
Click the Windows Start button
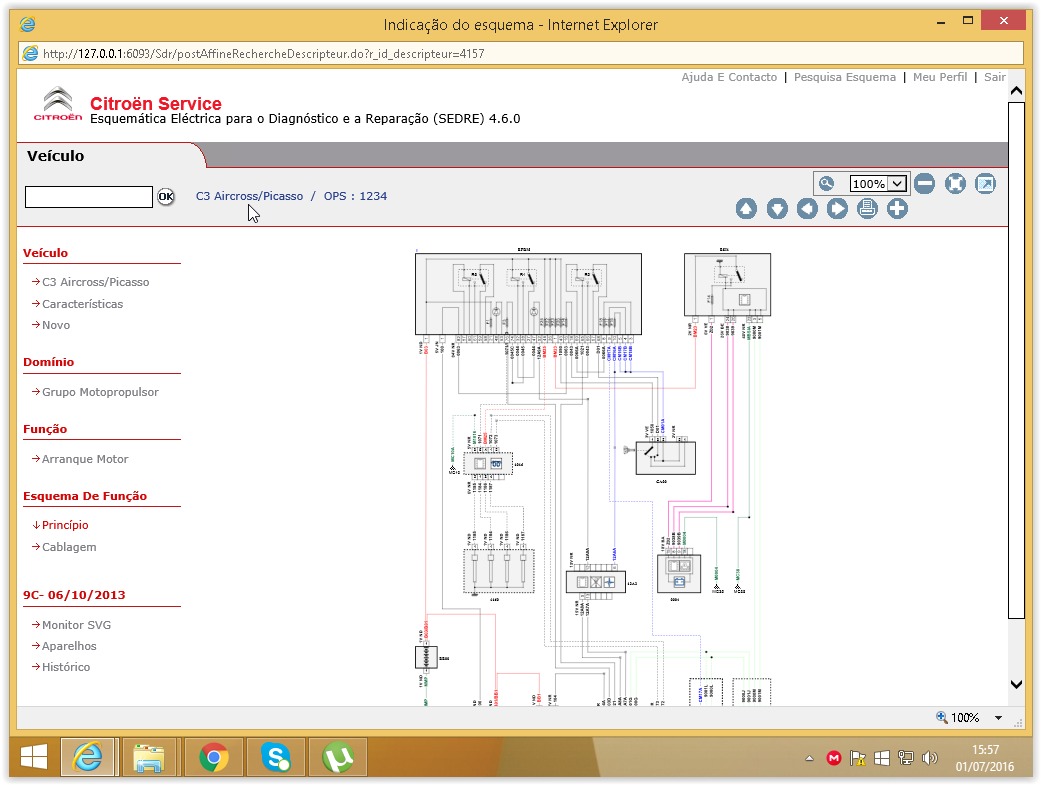(33, 757)
